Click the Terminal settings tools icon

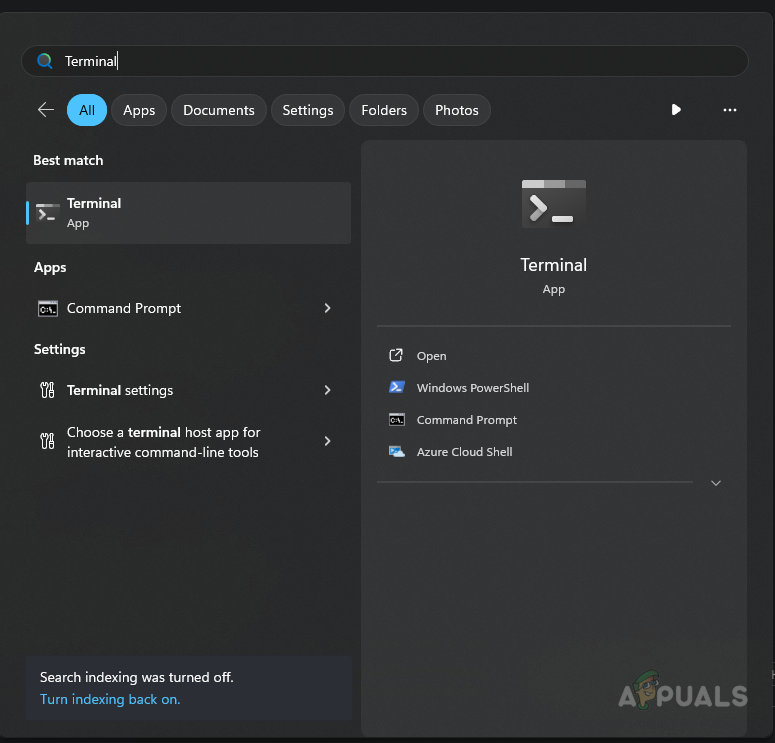(x=47, y=390)
